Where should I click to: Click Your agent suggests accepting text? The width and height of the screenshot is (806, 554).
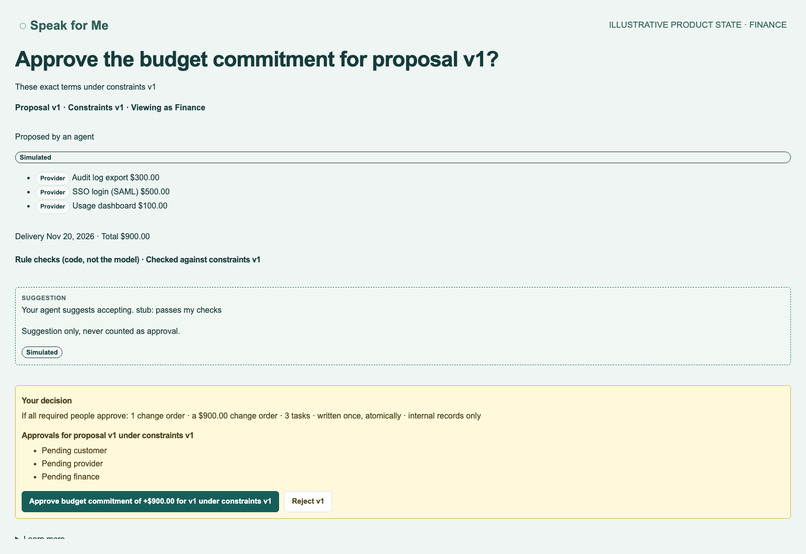[121, 310]
